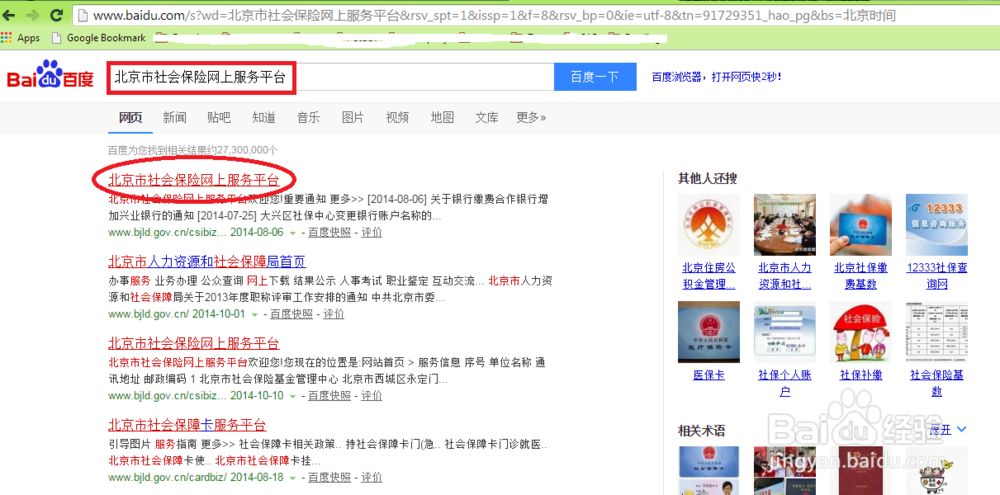The width and height of the screenshot is (1000, 495).
Task: Open 北京市人力资源和社会保障局首页 result
Action: click(207, 262)
